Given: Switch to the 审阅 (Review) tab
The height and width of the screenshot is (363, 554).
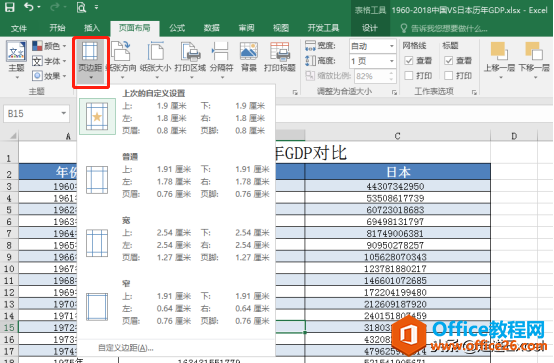Looking at the screenshot, I should 246,28.
